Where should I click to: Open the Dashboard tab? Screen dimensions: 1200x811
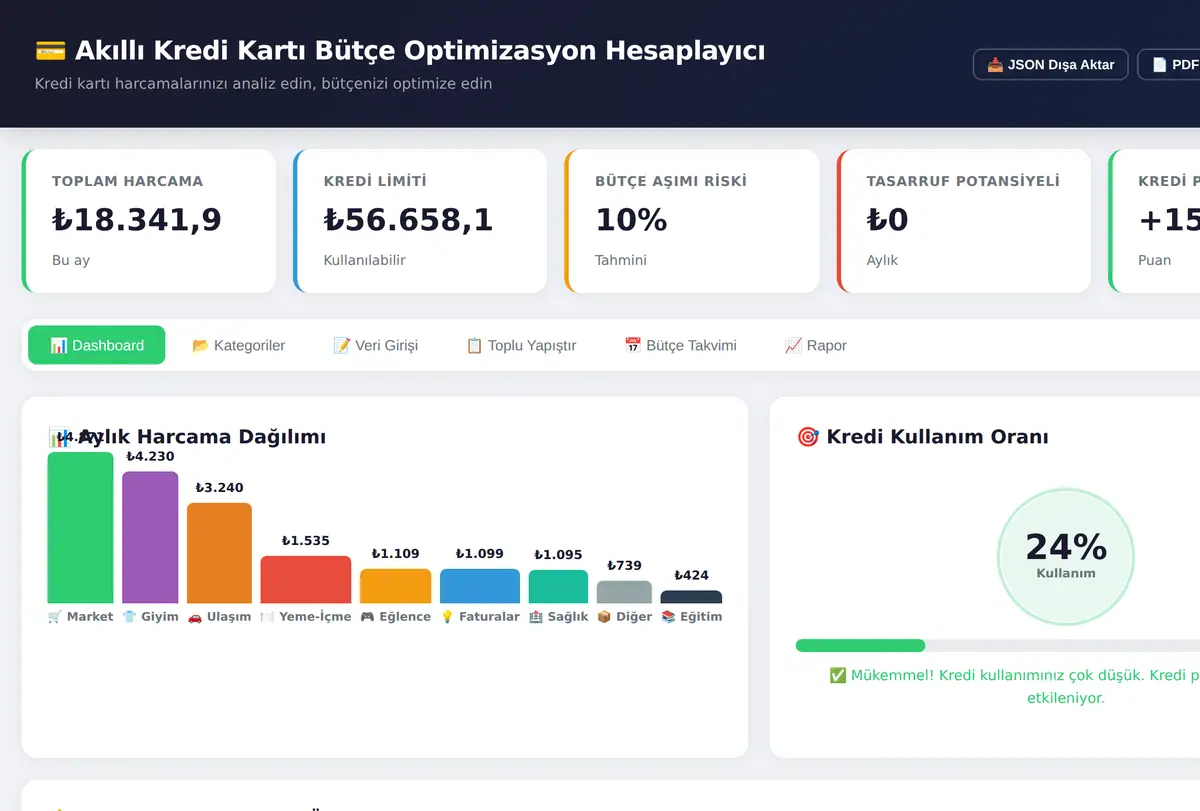pos(96,345)
